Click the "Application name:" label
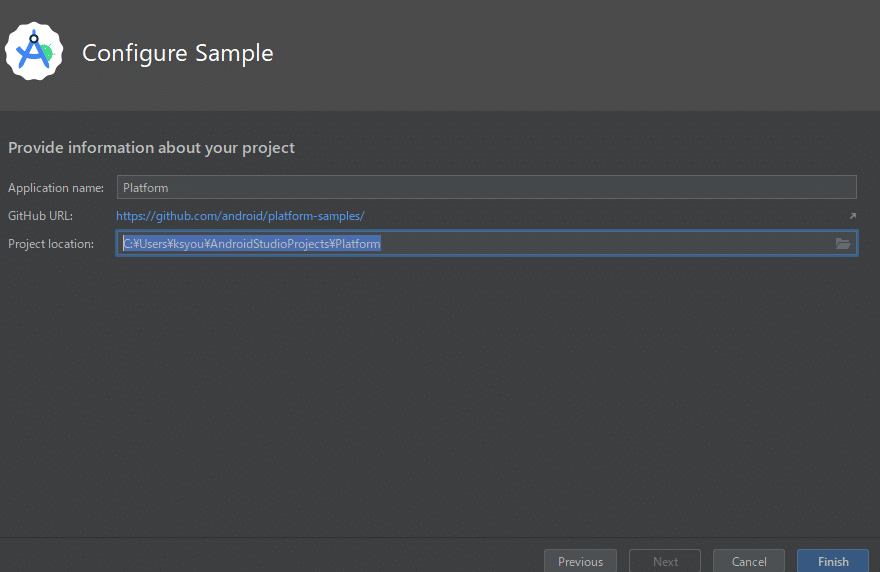This screenshot has height=572, width=880. [56, 188]
